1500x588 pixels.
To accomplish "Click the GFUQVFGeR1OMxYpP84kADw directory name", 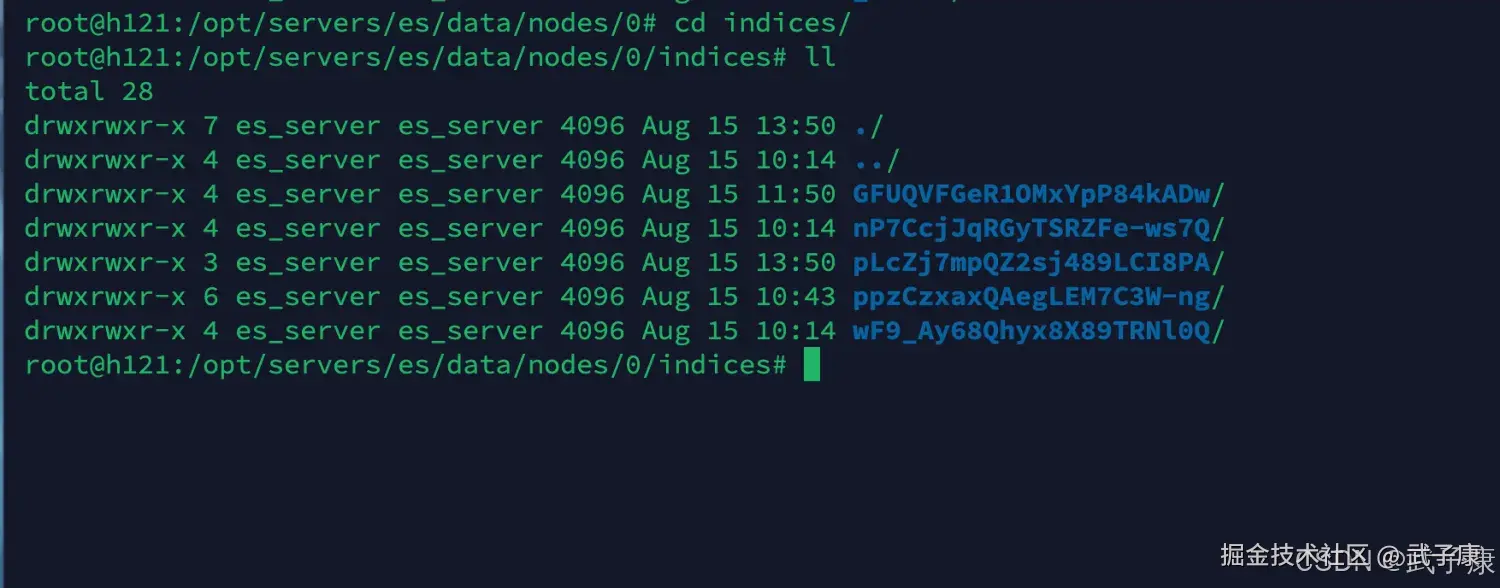I will tap(1037, 194).
